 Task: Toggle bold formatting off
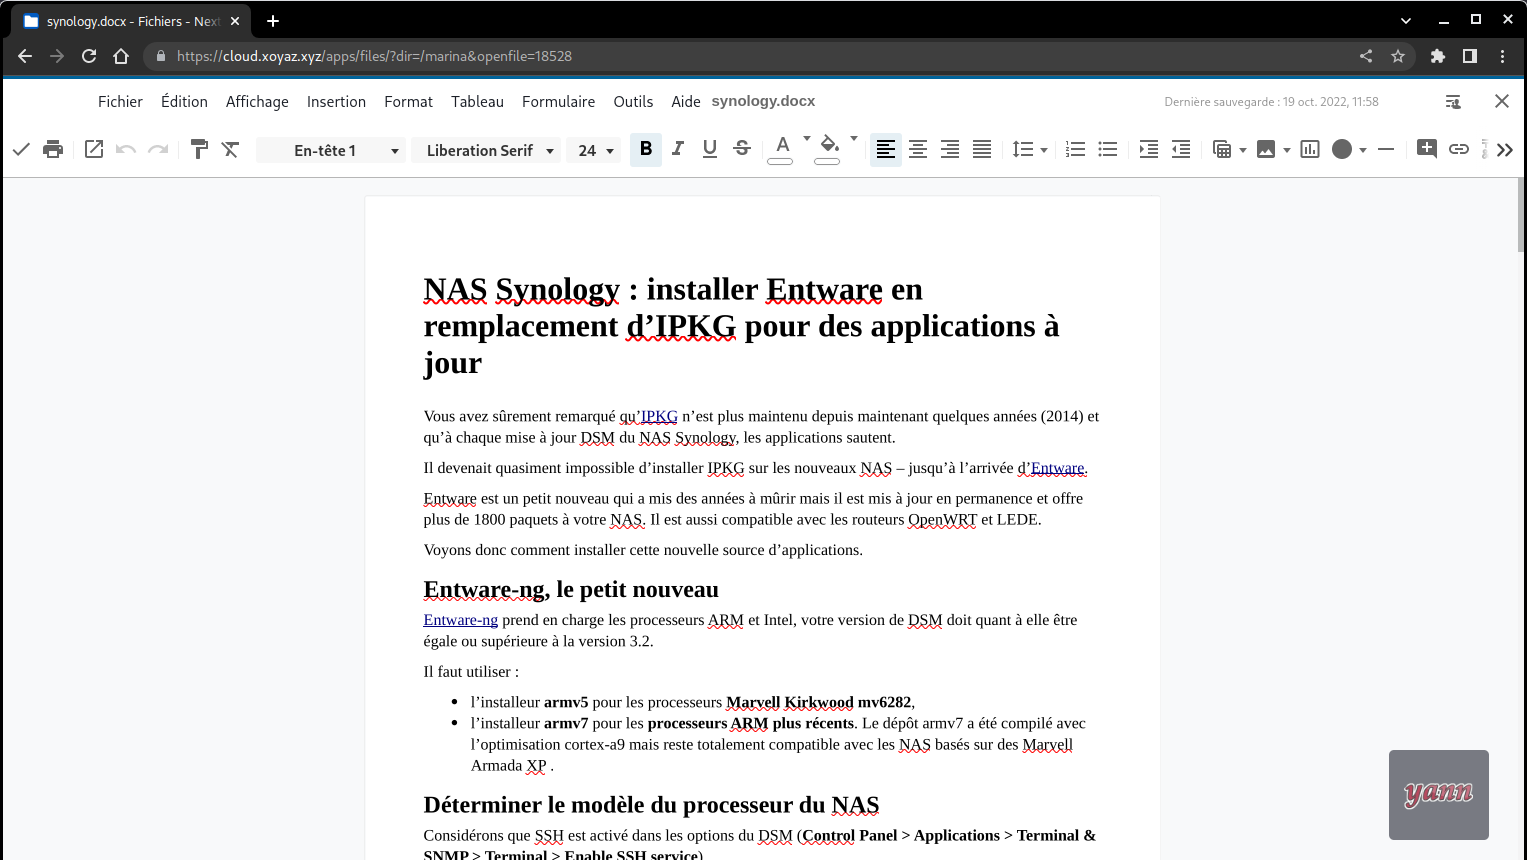(x=646, y=149)
